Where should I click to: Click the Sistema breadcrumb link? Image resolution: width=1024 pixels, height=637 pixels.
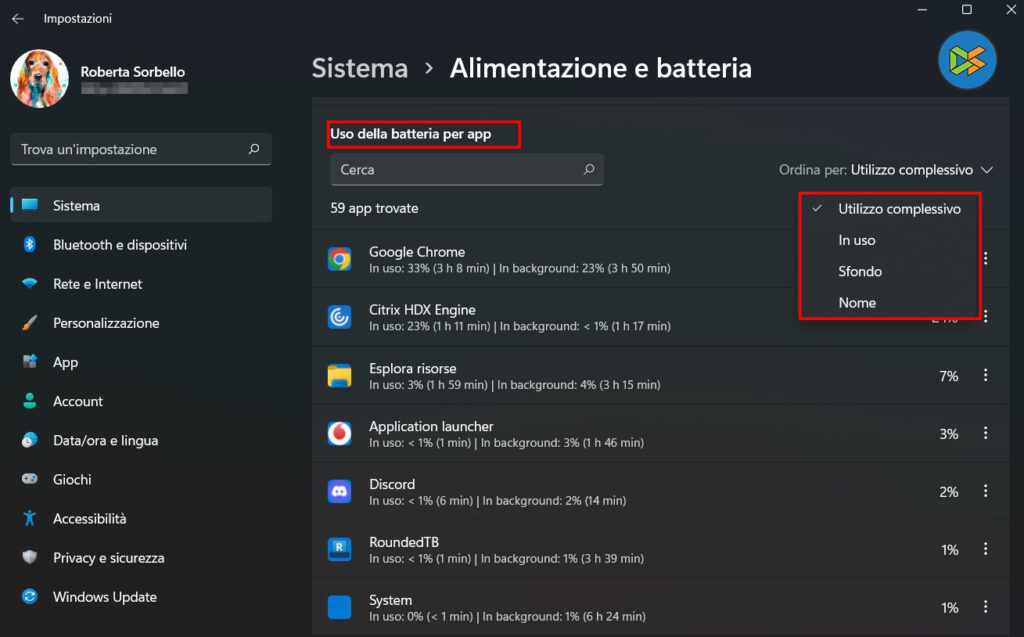click(360, 68)
